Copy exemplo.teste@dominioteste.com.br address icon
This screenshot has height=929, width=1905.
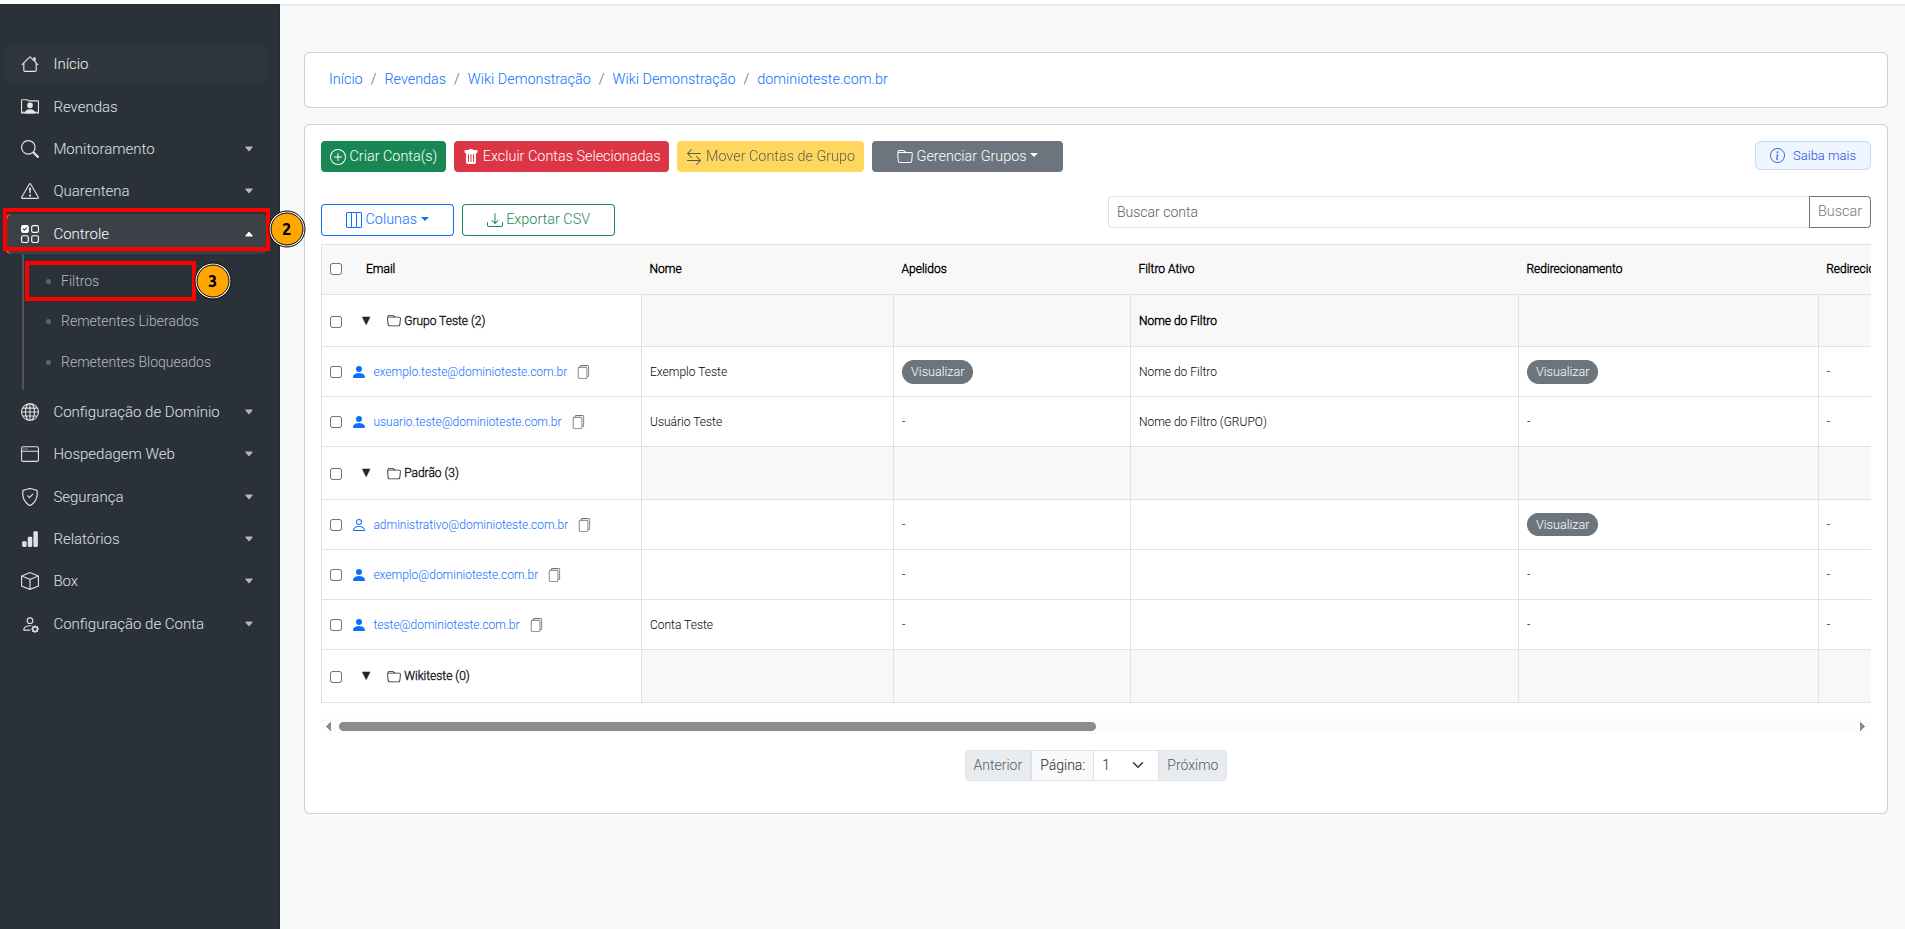pos(584,372)
